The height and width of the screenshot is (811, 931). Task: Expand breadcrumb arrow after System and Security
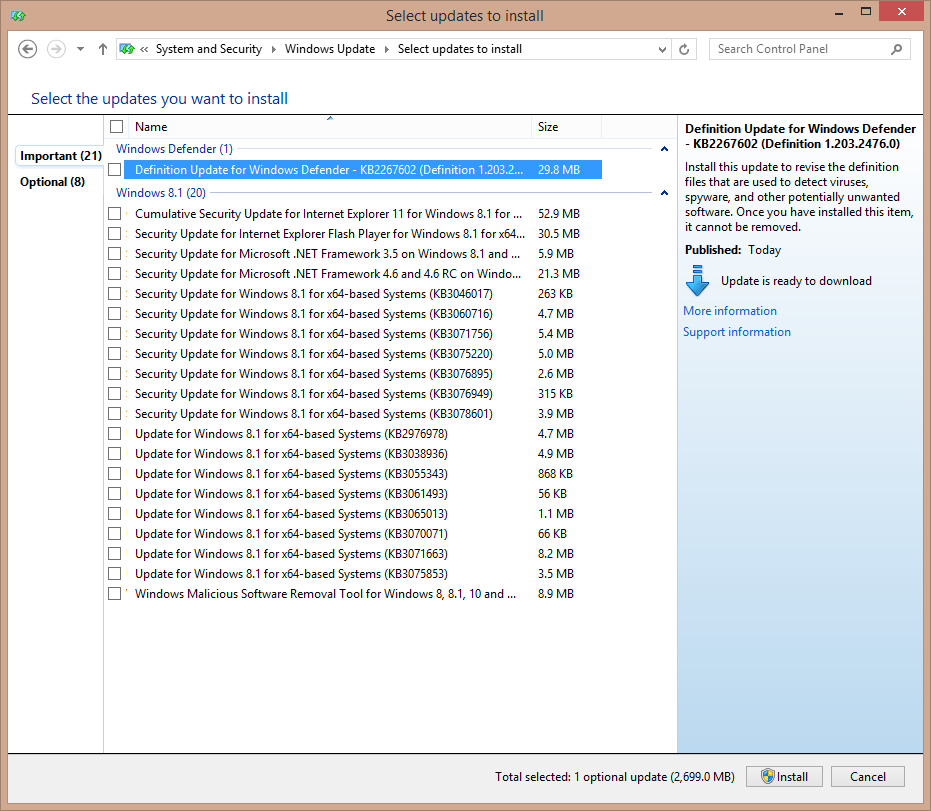274,49
